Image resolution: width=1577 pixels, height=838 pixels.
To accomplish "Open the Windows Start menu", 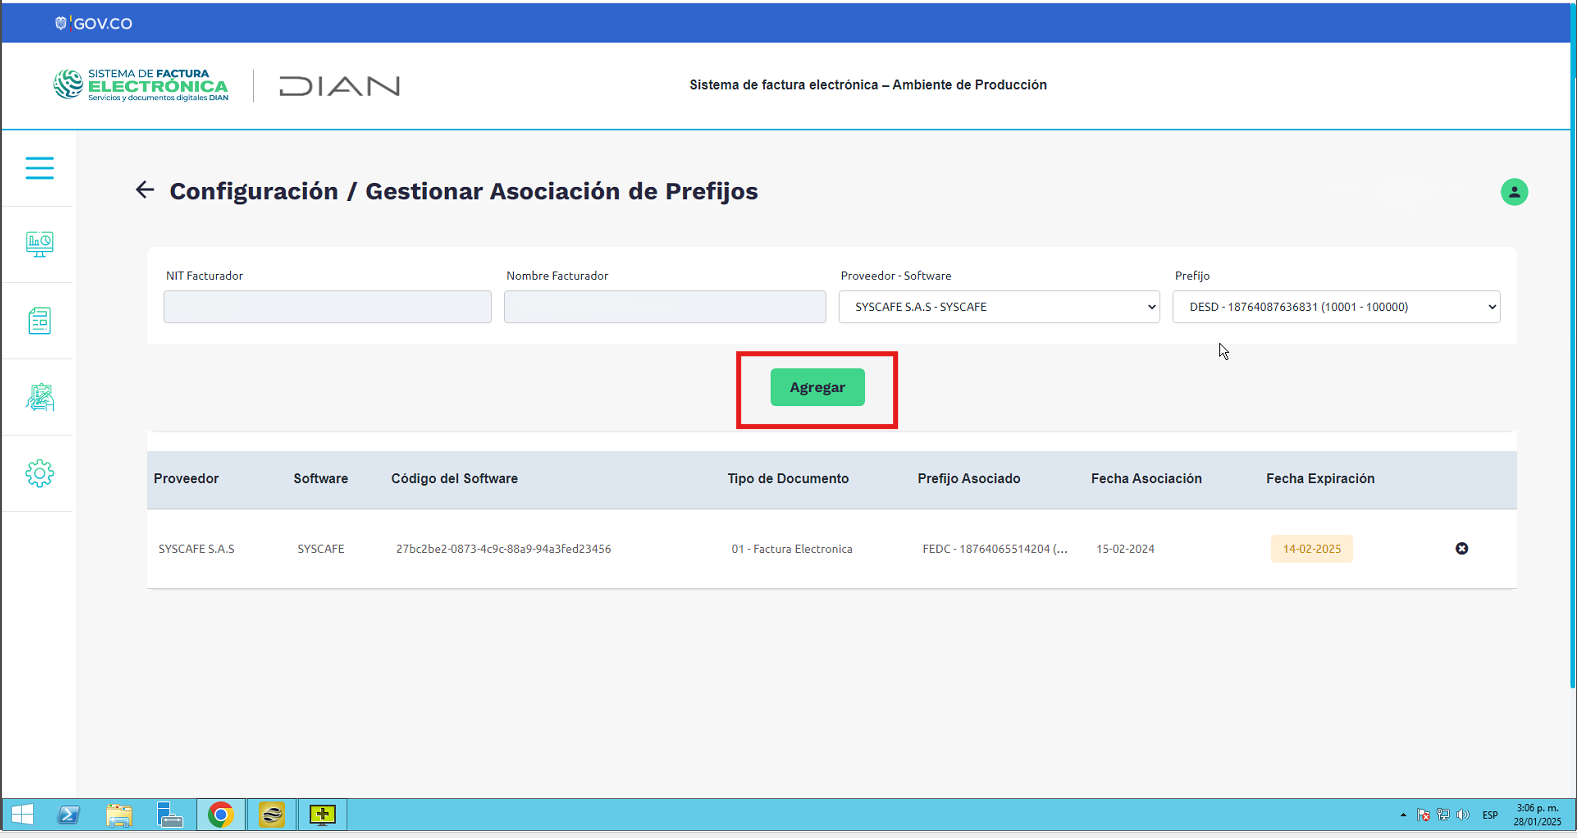I will (x=22, y=815).
